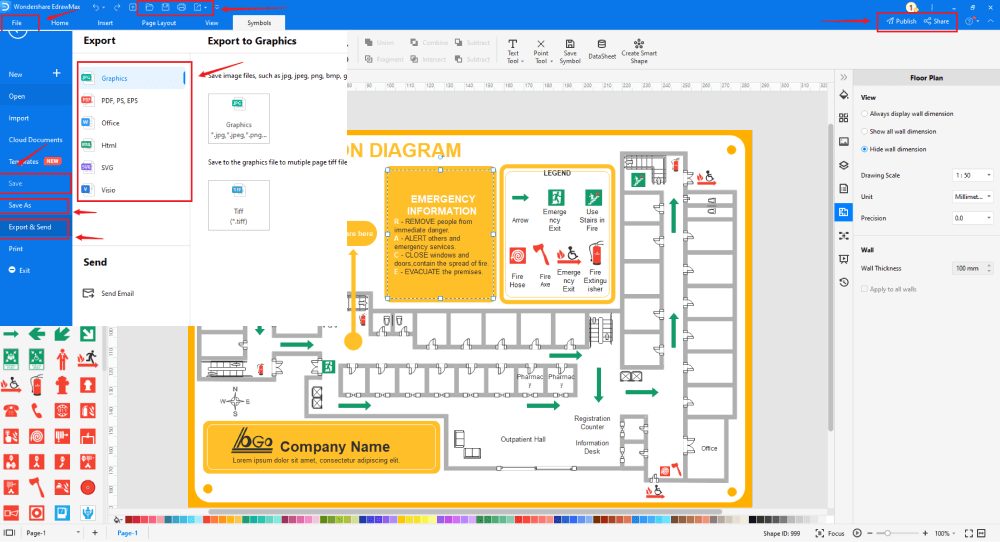Click Send Email option

coord(117,294)
